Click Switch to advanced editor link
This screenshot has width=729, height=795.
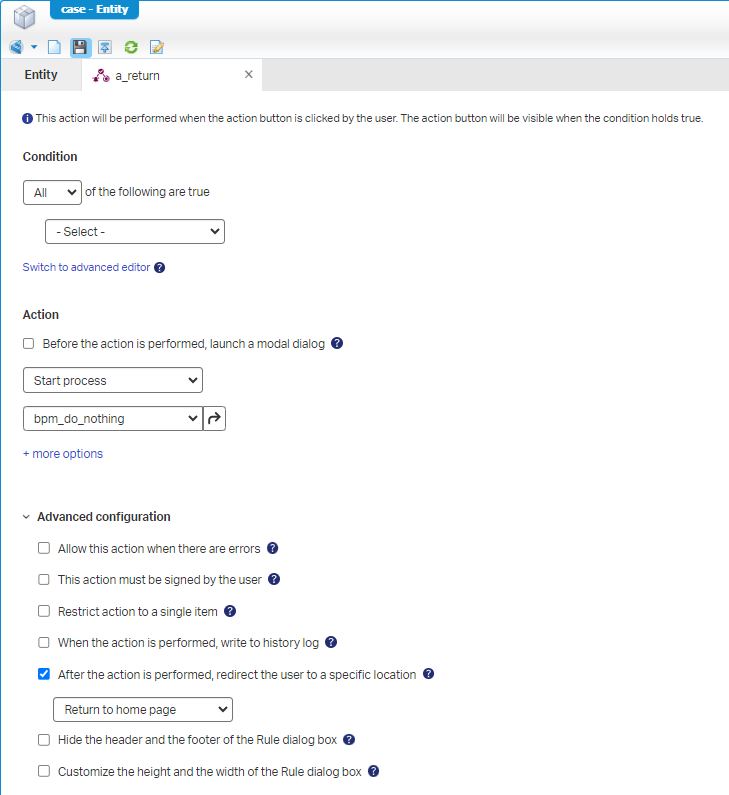pyautogui.click(x=86, y=267)
